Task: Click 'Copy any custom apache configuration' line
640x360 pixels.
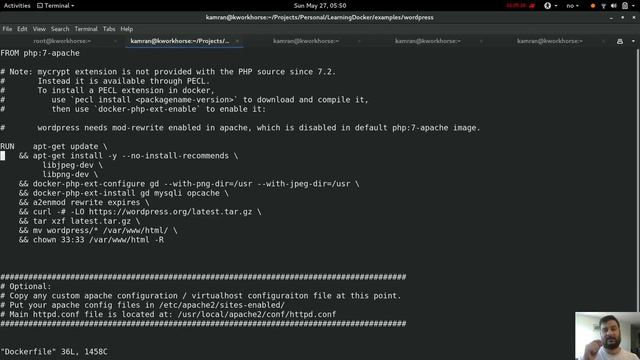Action: pos(200,296)
